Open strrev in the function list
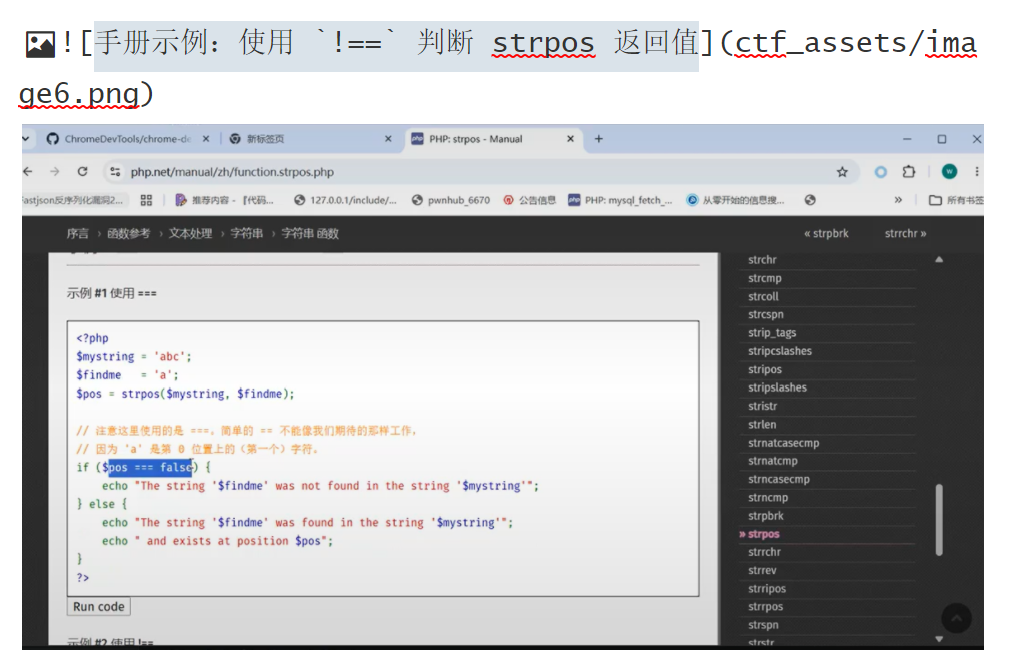The width and height of the screenshot is (1009, 663). pos(762,570)
